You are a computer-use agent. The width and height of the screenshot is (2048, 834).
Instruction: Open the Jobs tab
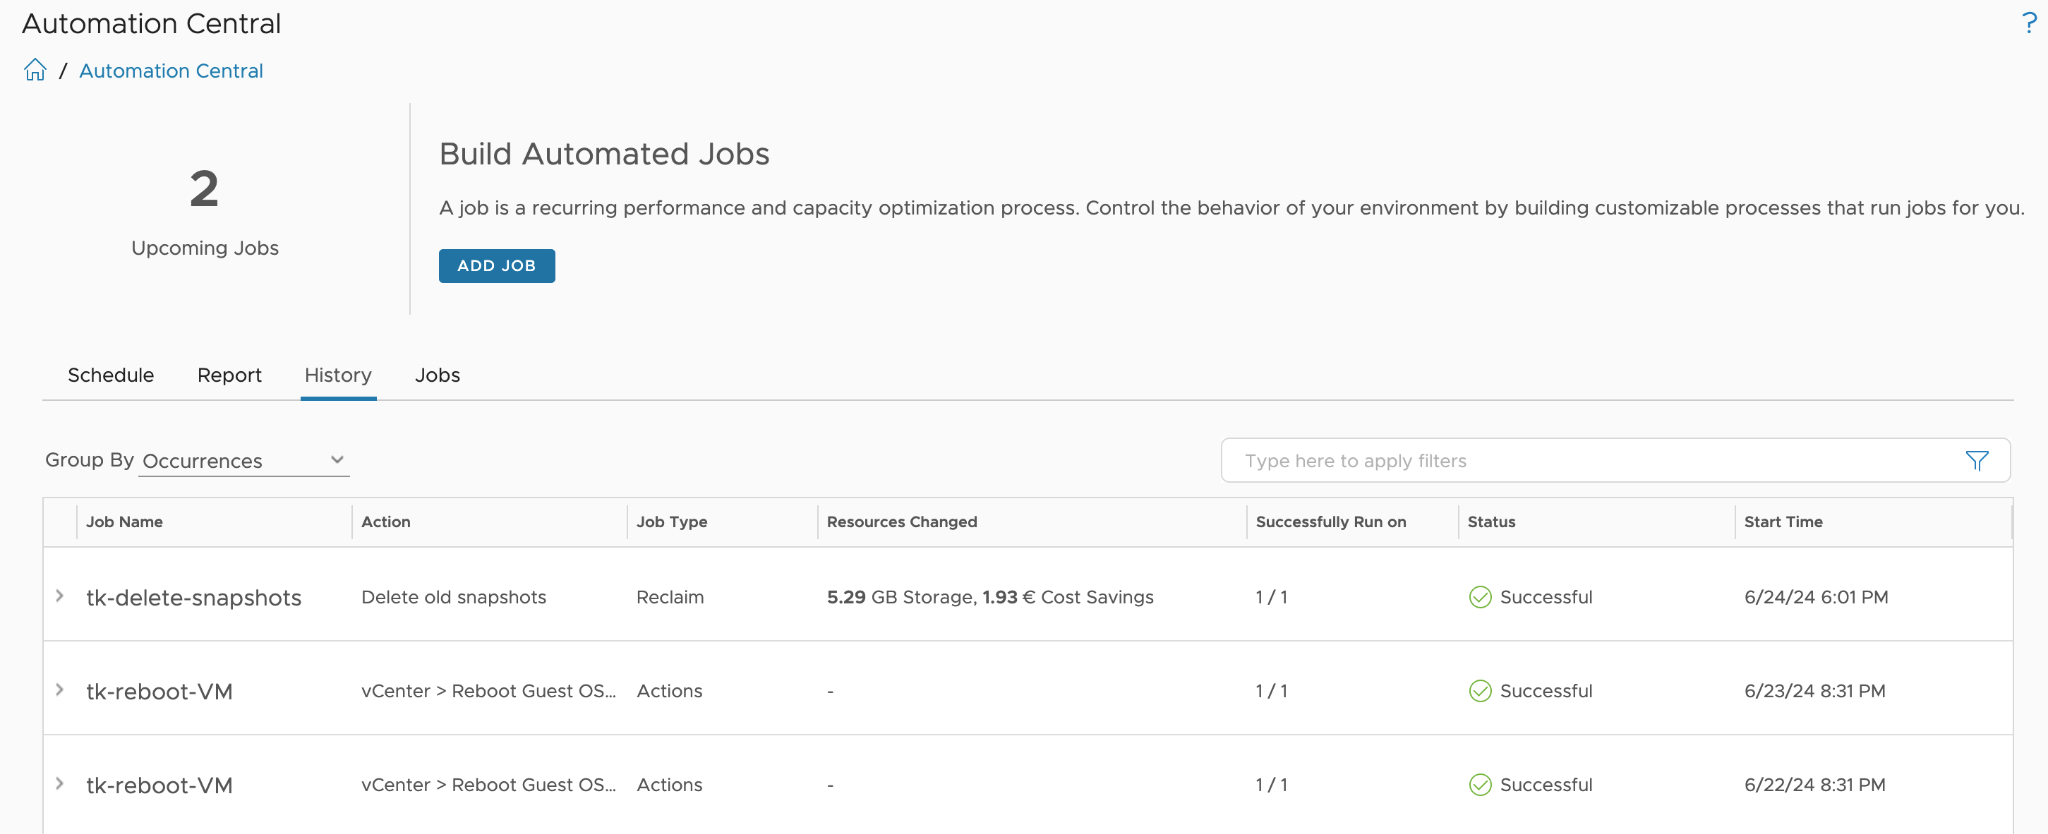438,375
